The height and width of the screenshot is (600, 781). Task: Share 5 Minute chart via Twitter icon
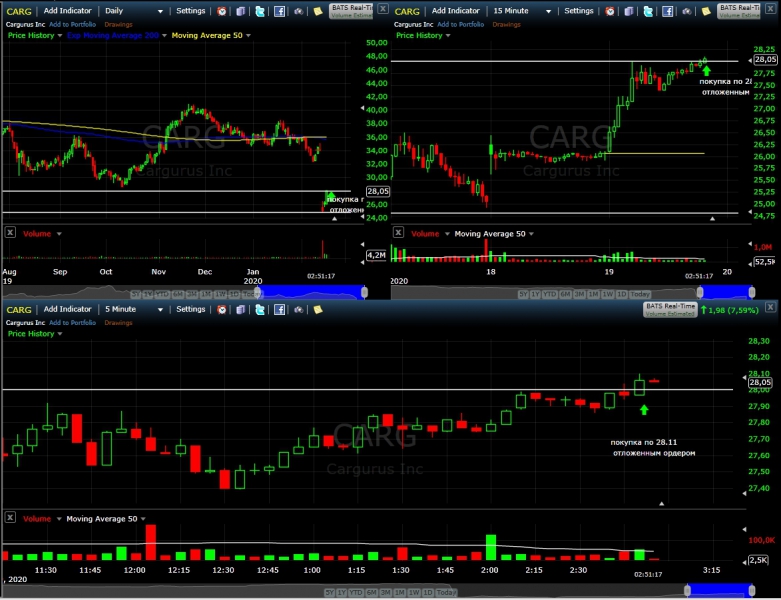(260, 309)
